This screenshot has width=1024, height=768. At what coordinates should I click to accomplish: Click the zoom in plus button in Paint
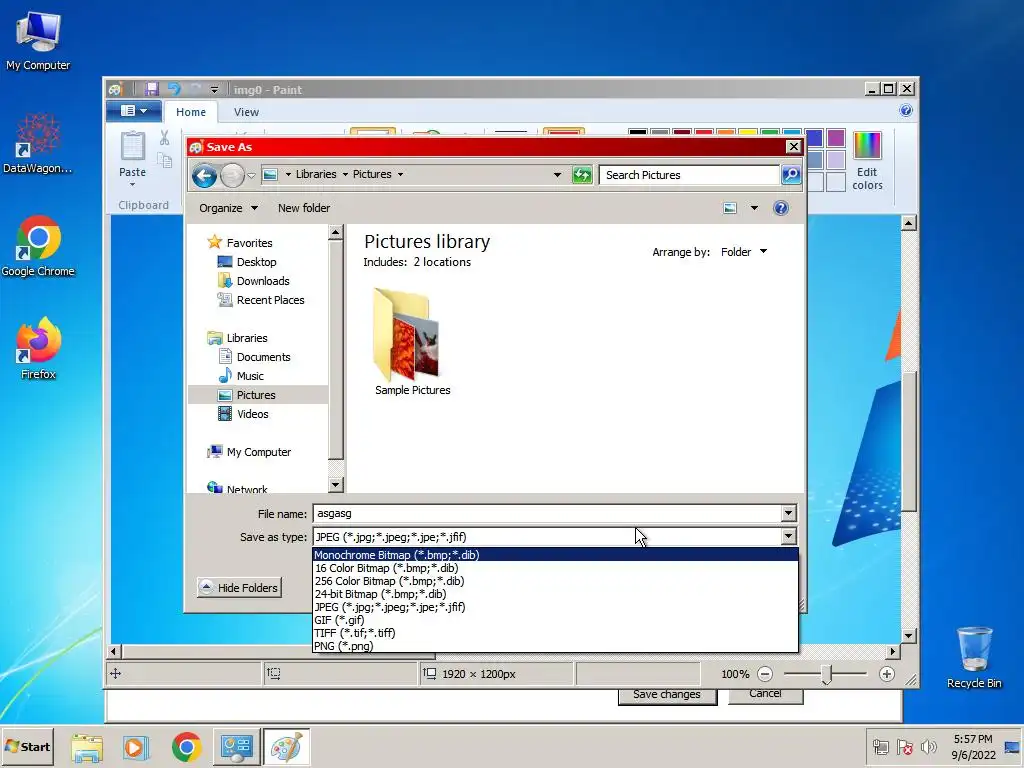(x=886, y=674)
